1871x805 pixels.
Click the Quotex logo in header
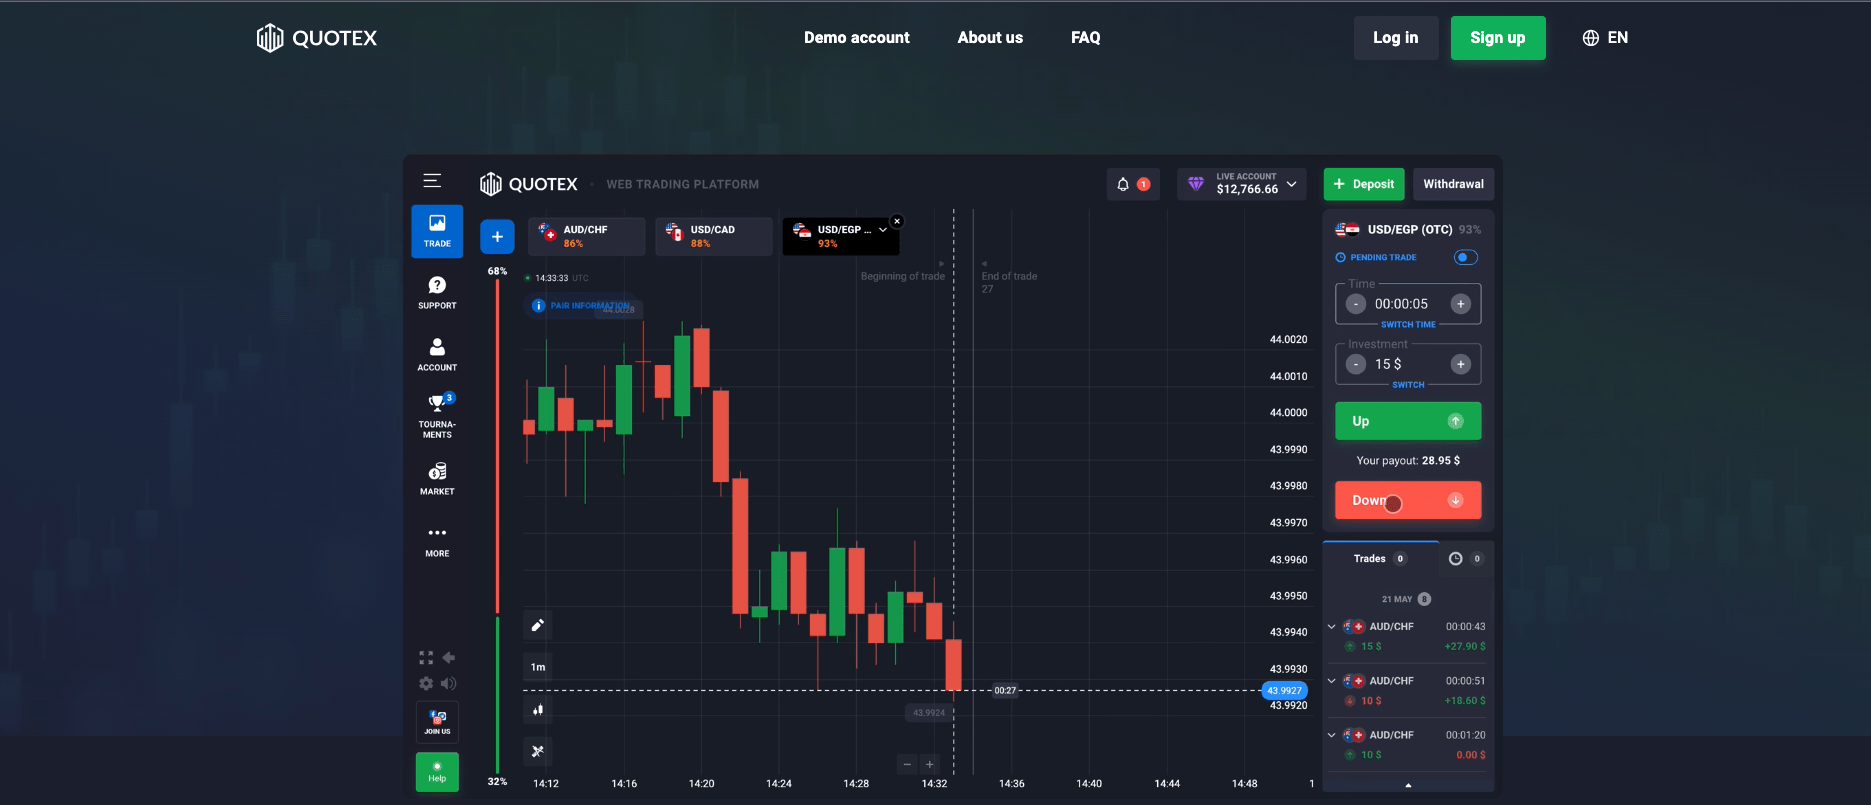(x=317, y=38)
